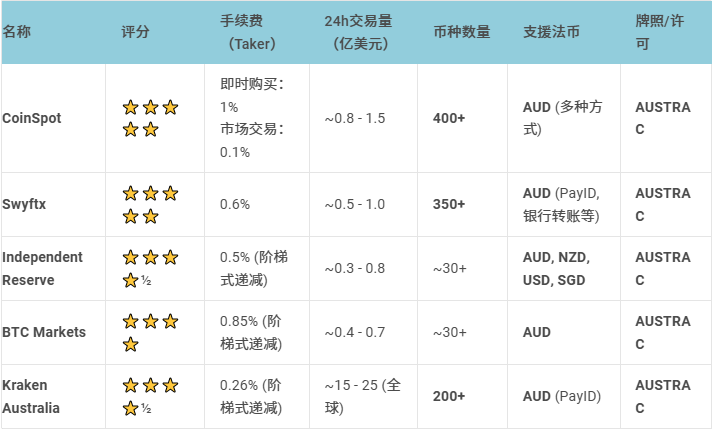Image resolution: width=714 pixels, height=431 pixels.
Task: Click BTC Markets' four-star rating
Action: click(x=150, y=332)
